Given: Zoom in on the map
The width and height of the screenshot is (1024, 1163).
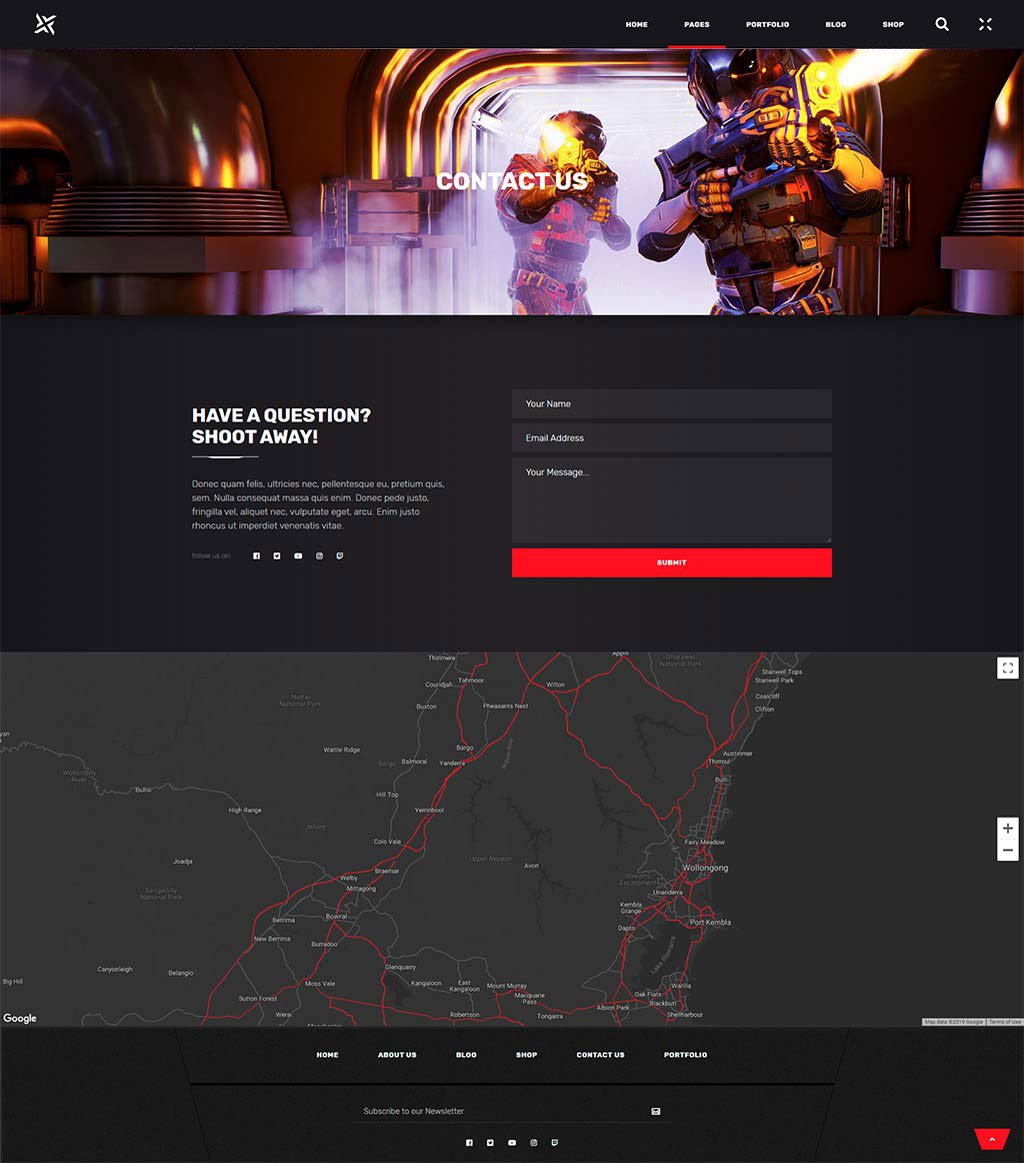Looking at the screenshot, I should pos(1007,828).
